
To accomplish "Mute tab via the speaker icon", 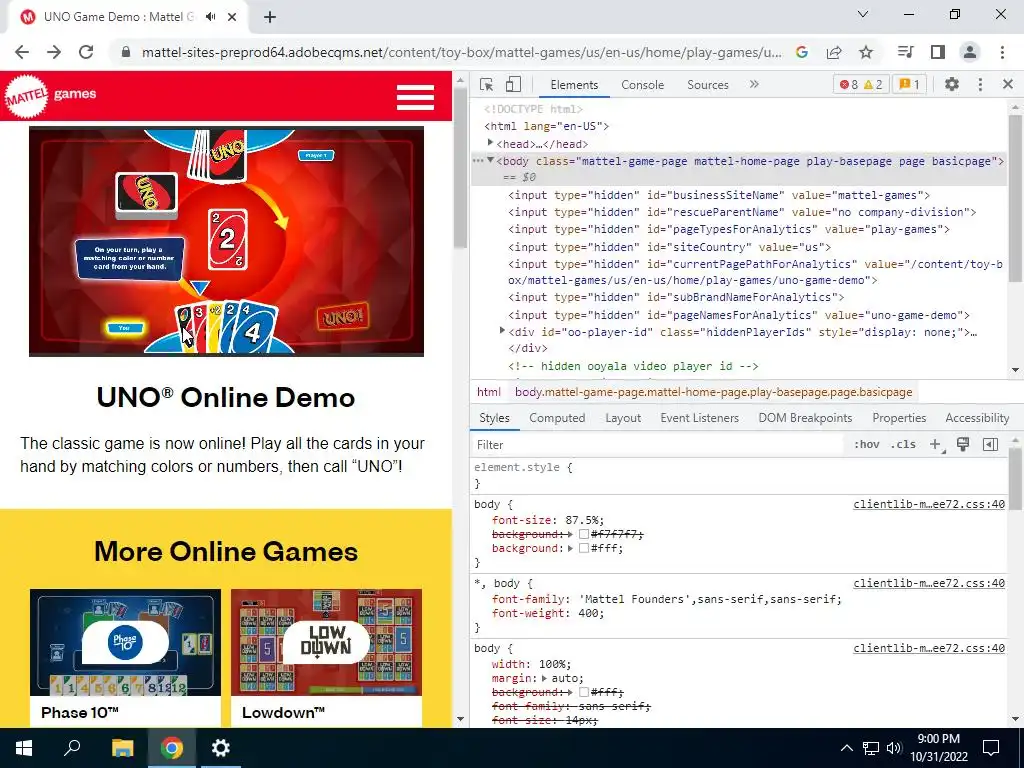I will coord(210,17).
